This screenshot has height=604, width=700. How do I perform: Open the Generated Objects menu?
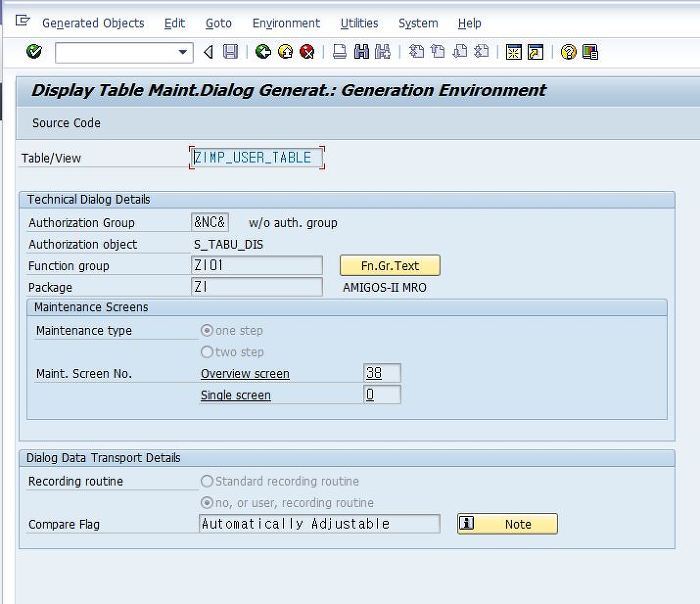point(93,23)
